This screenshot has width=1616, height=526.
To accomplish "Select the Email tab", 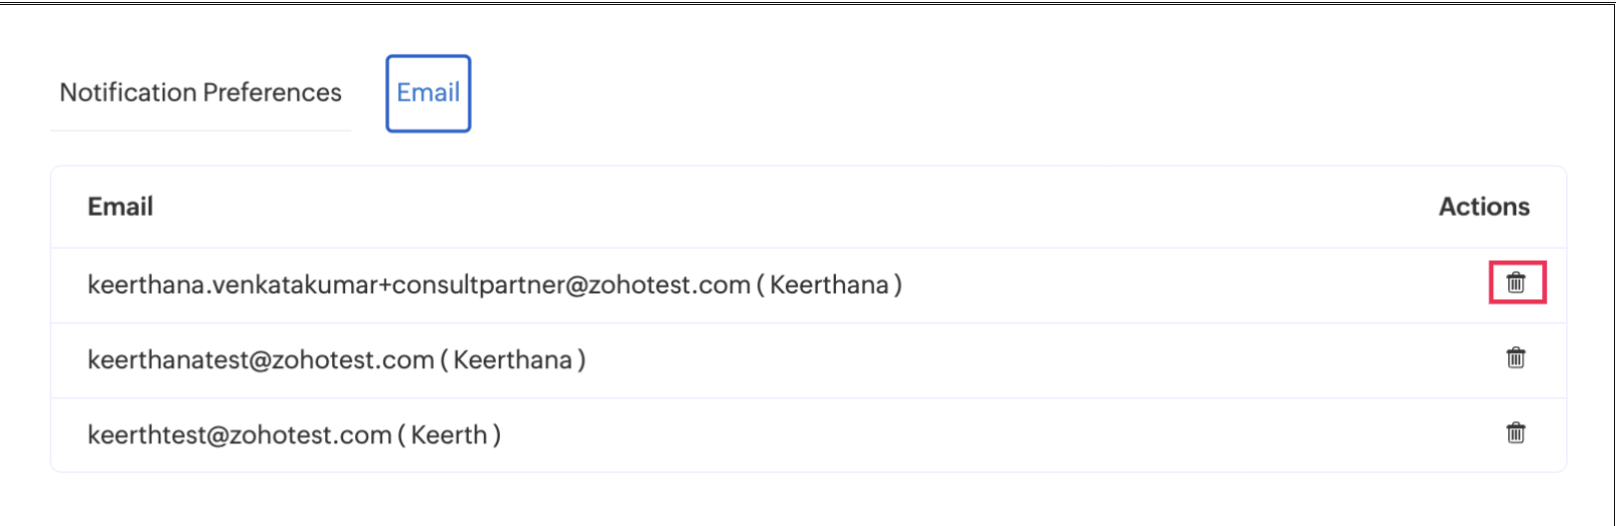I will [428, 93].
